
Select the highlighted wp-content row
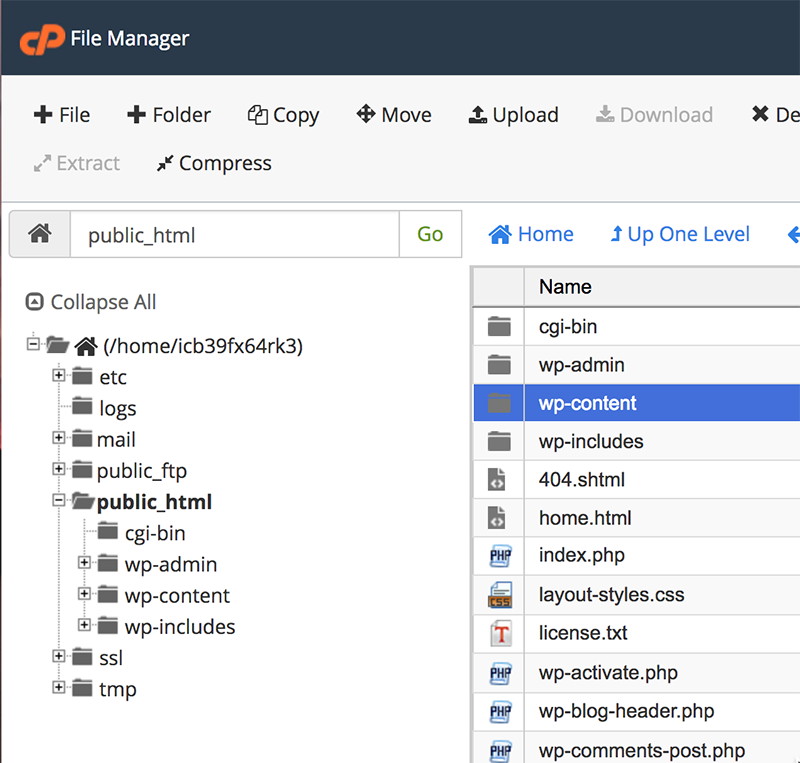coord(637,403)
